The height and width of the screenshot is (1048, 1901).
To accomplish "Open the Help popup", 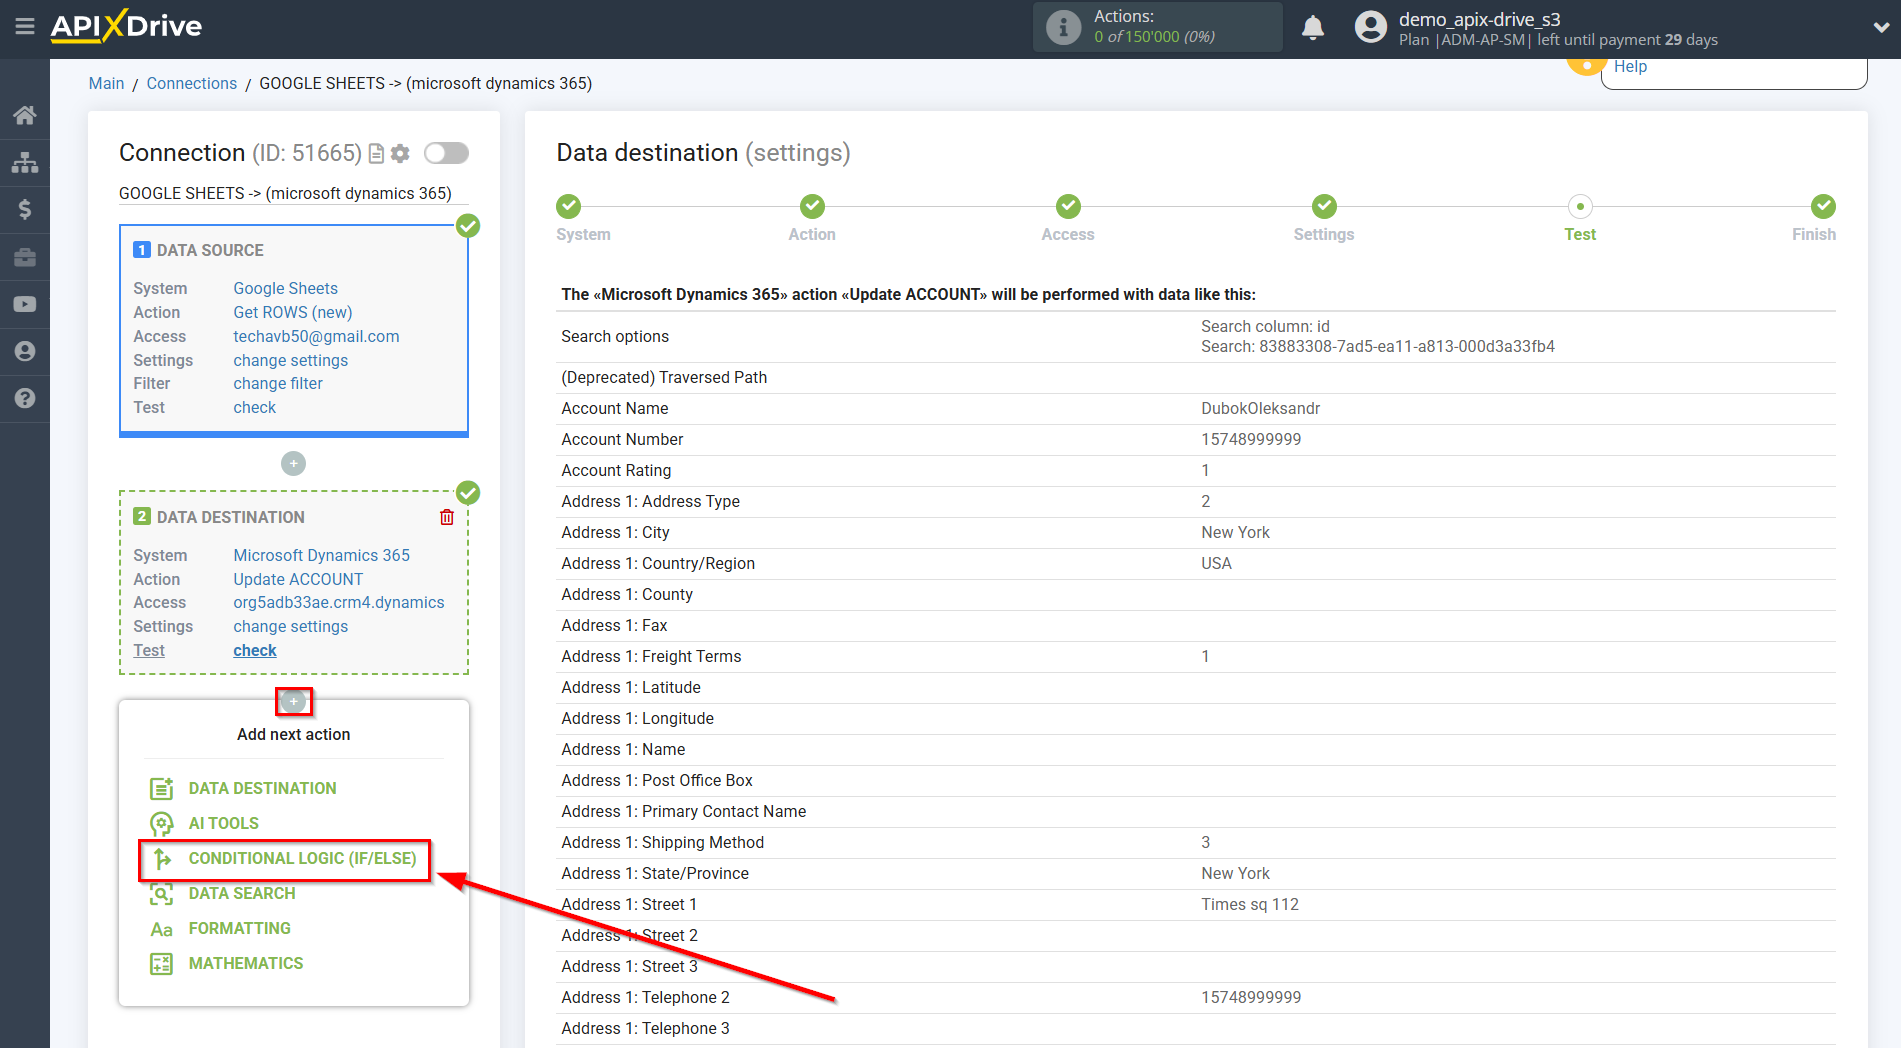I will (1630, 67).
